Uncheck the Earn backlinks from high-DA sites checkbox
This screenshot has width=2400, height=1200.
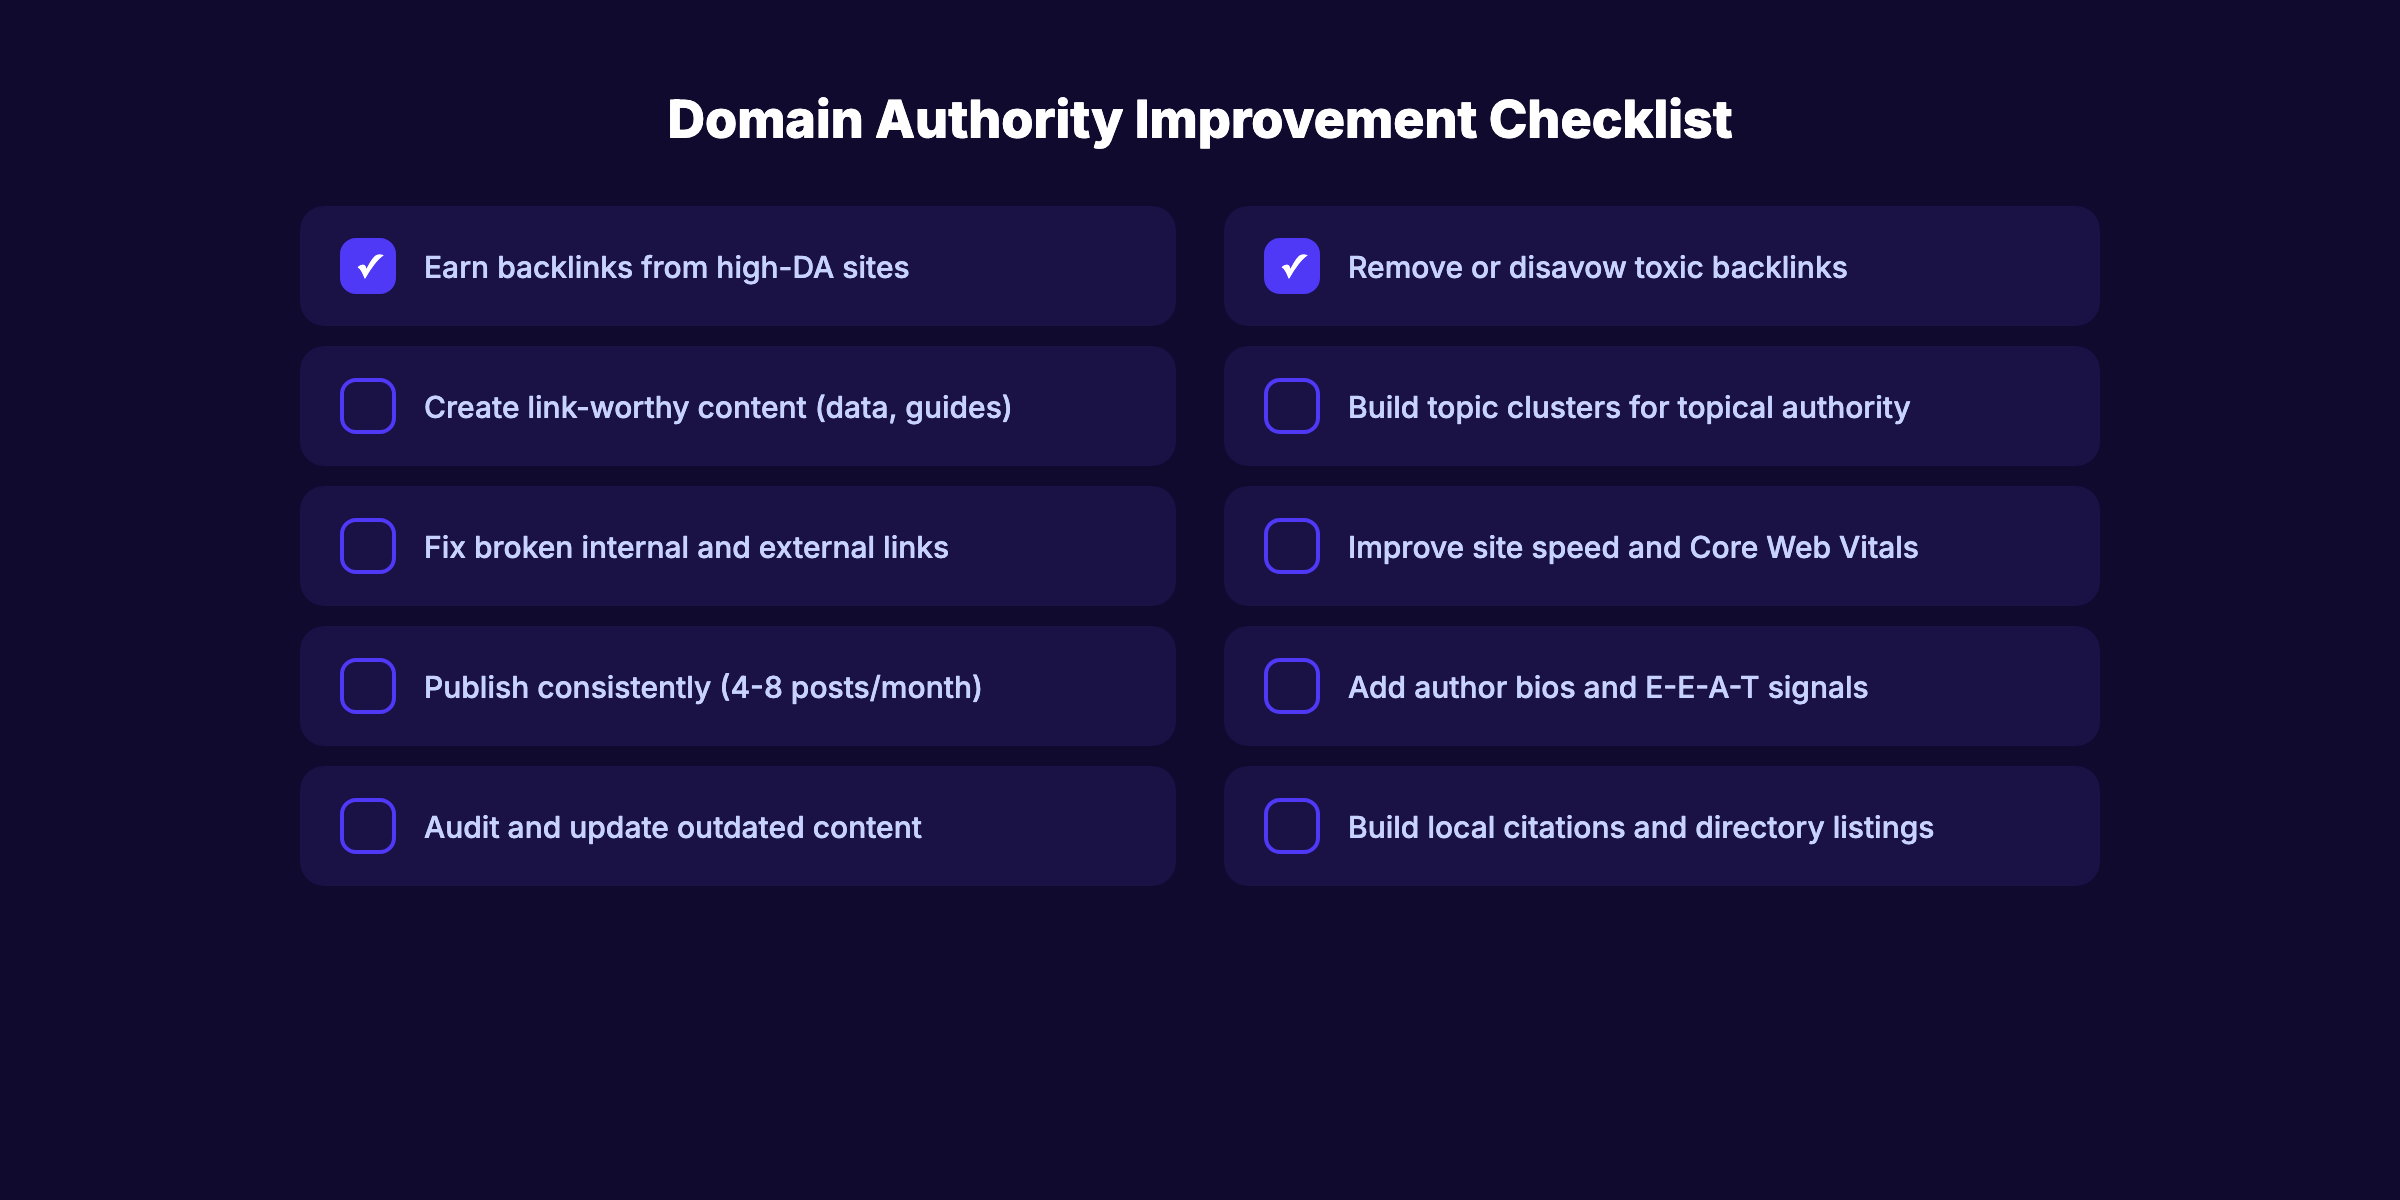point(368,267)
